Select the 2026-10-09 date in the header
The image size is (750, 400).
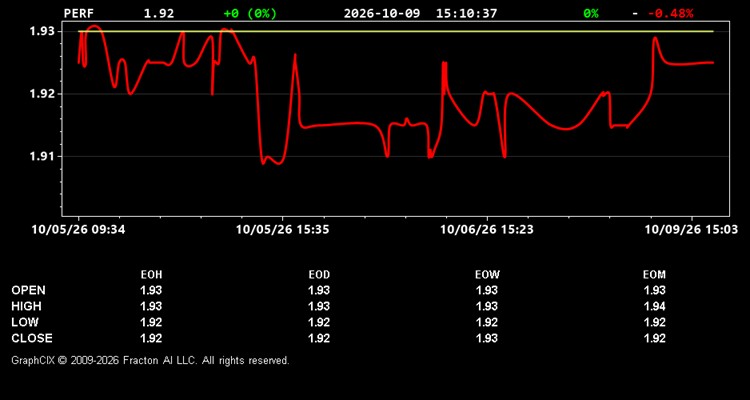pos(382,13)
